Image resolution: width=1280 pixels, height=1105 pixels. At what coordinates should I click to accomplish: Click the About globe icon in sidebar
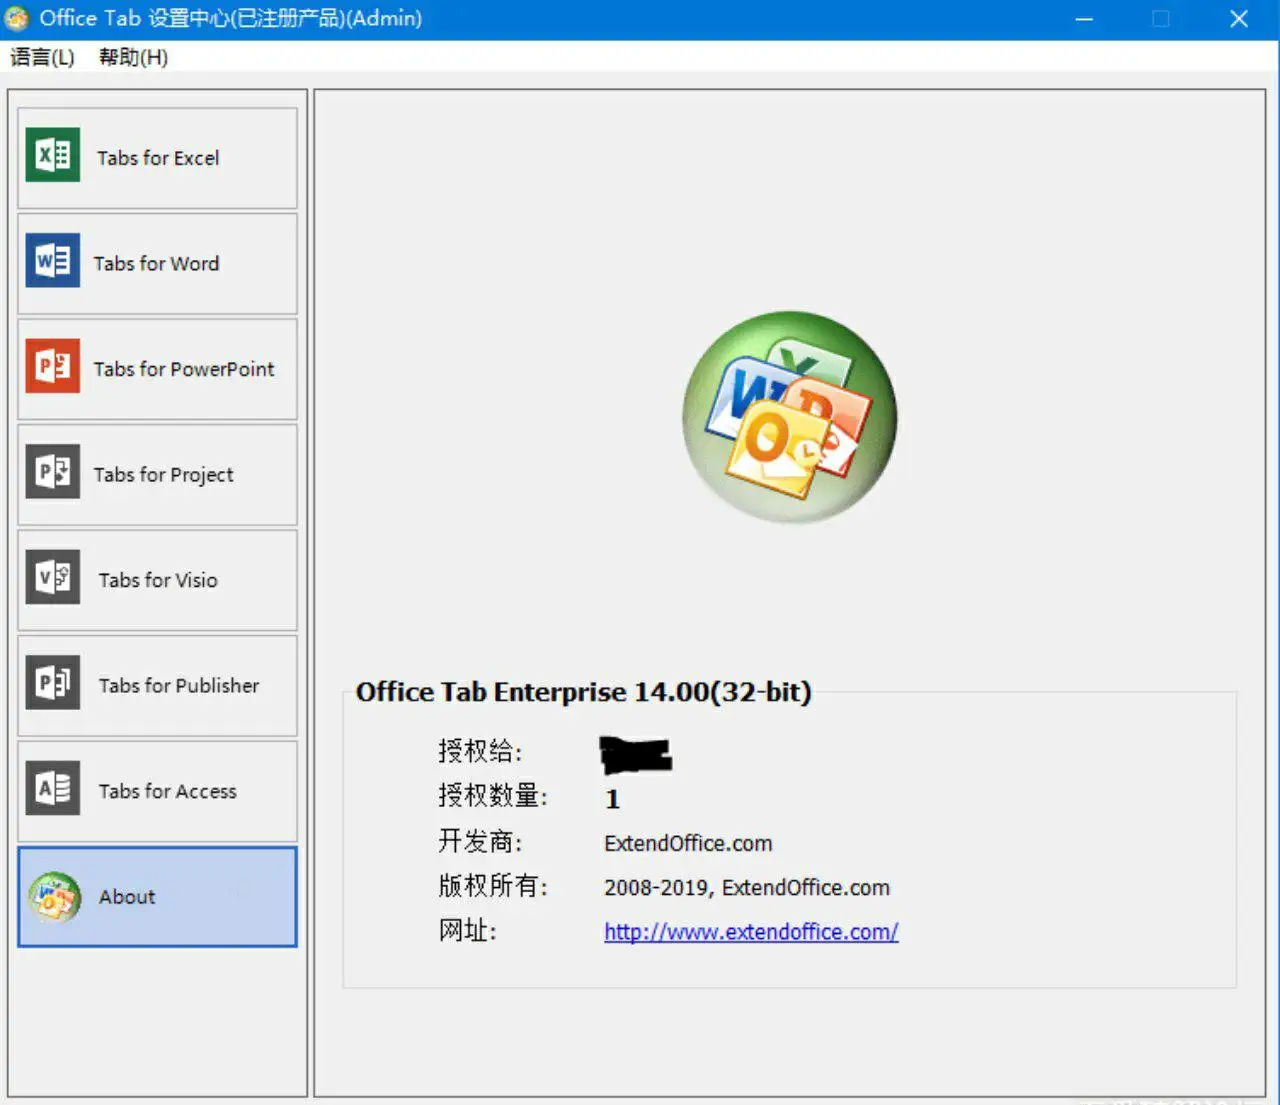[x=55, y=897]
